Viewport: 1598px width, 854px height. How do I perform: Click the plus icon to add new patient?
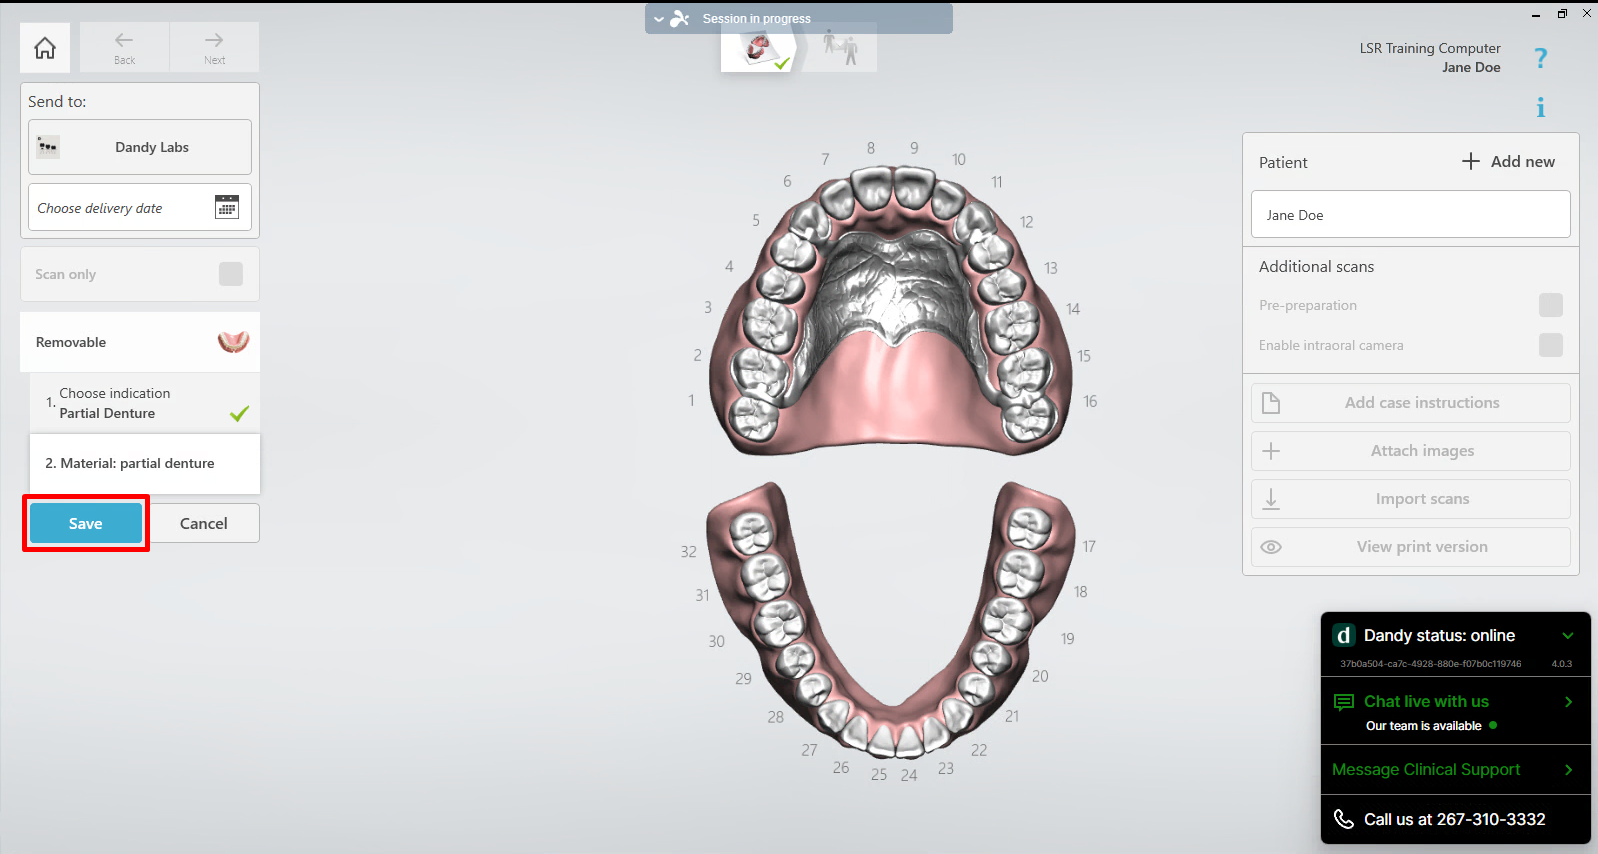pyautogui.click(x=1470, y=161)
